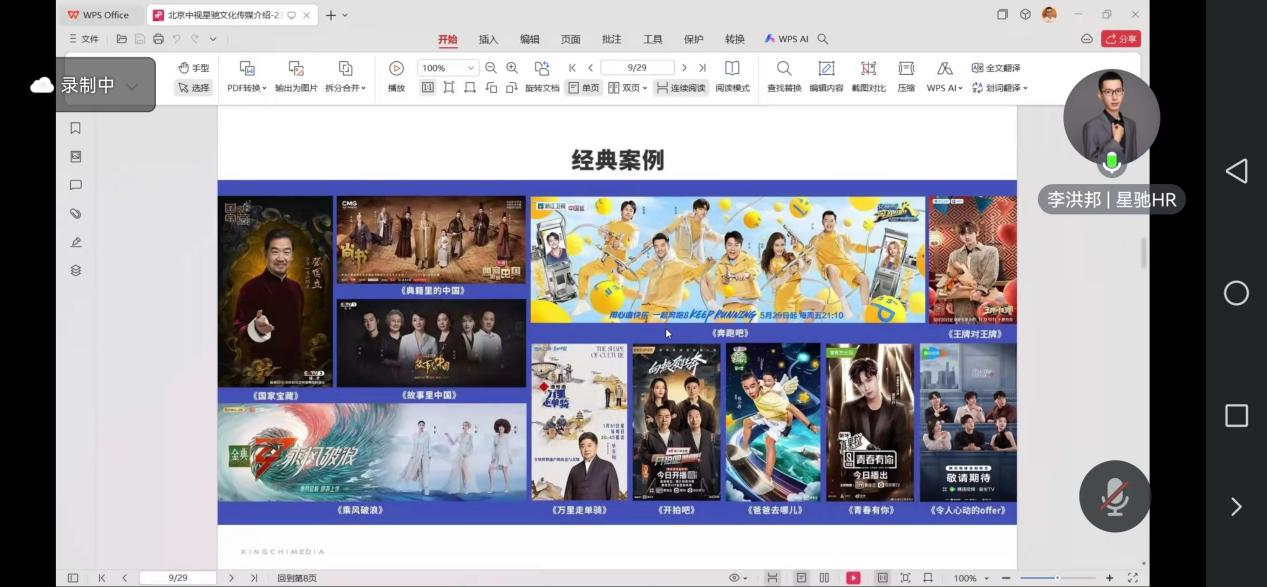Screen dimensions: 1267x587
Task: Open the thumbnails panel in left sidebar
Action: pyautogui.click(x=75, y=157)
